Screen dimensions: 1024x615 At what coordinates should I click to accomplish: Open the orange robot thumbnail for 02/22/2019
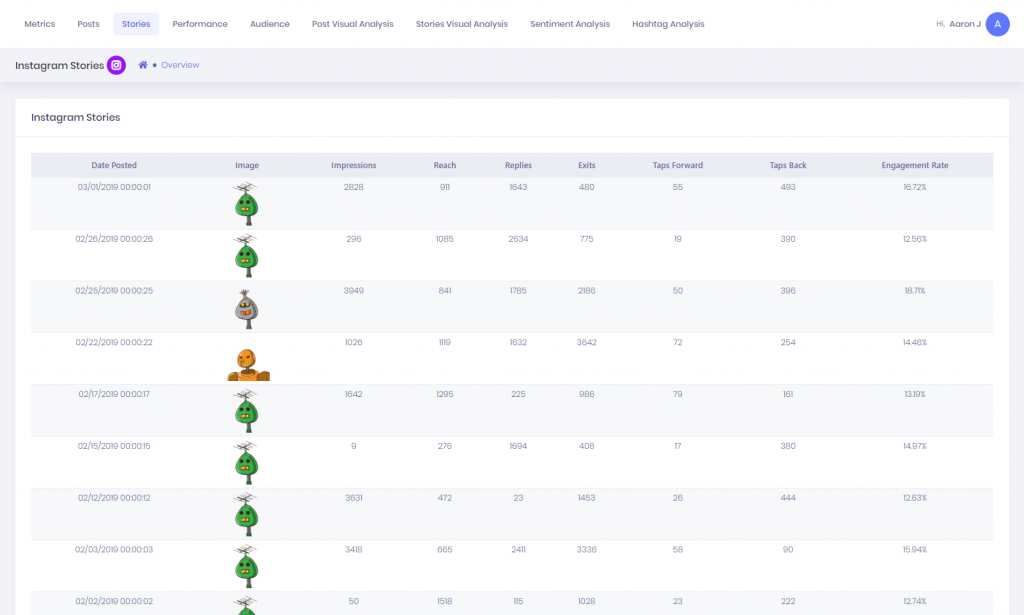pos(248,364)
